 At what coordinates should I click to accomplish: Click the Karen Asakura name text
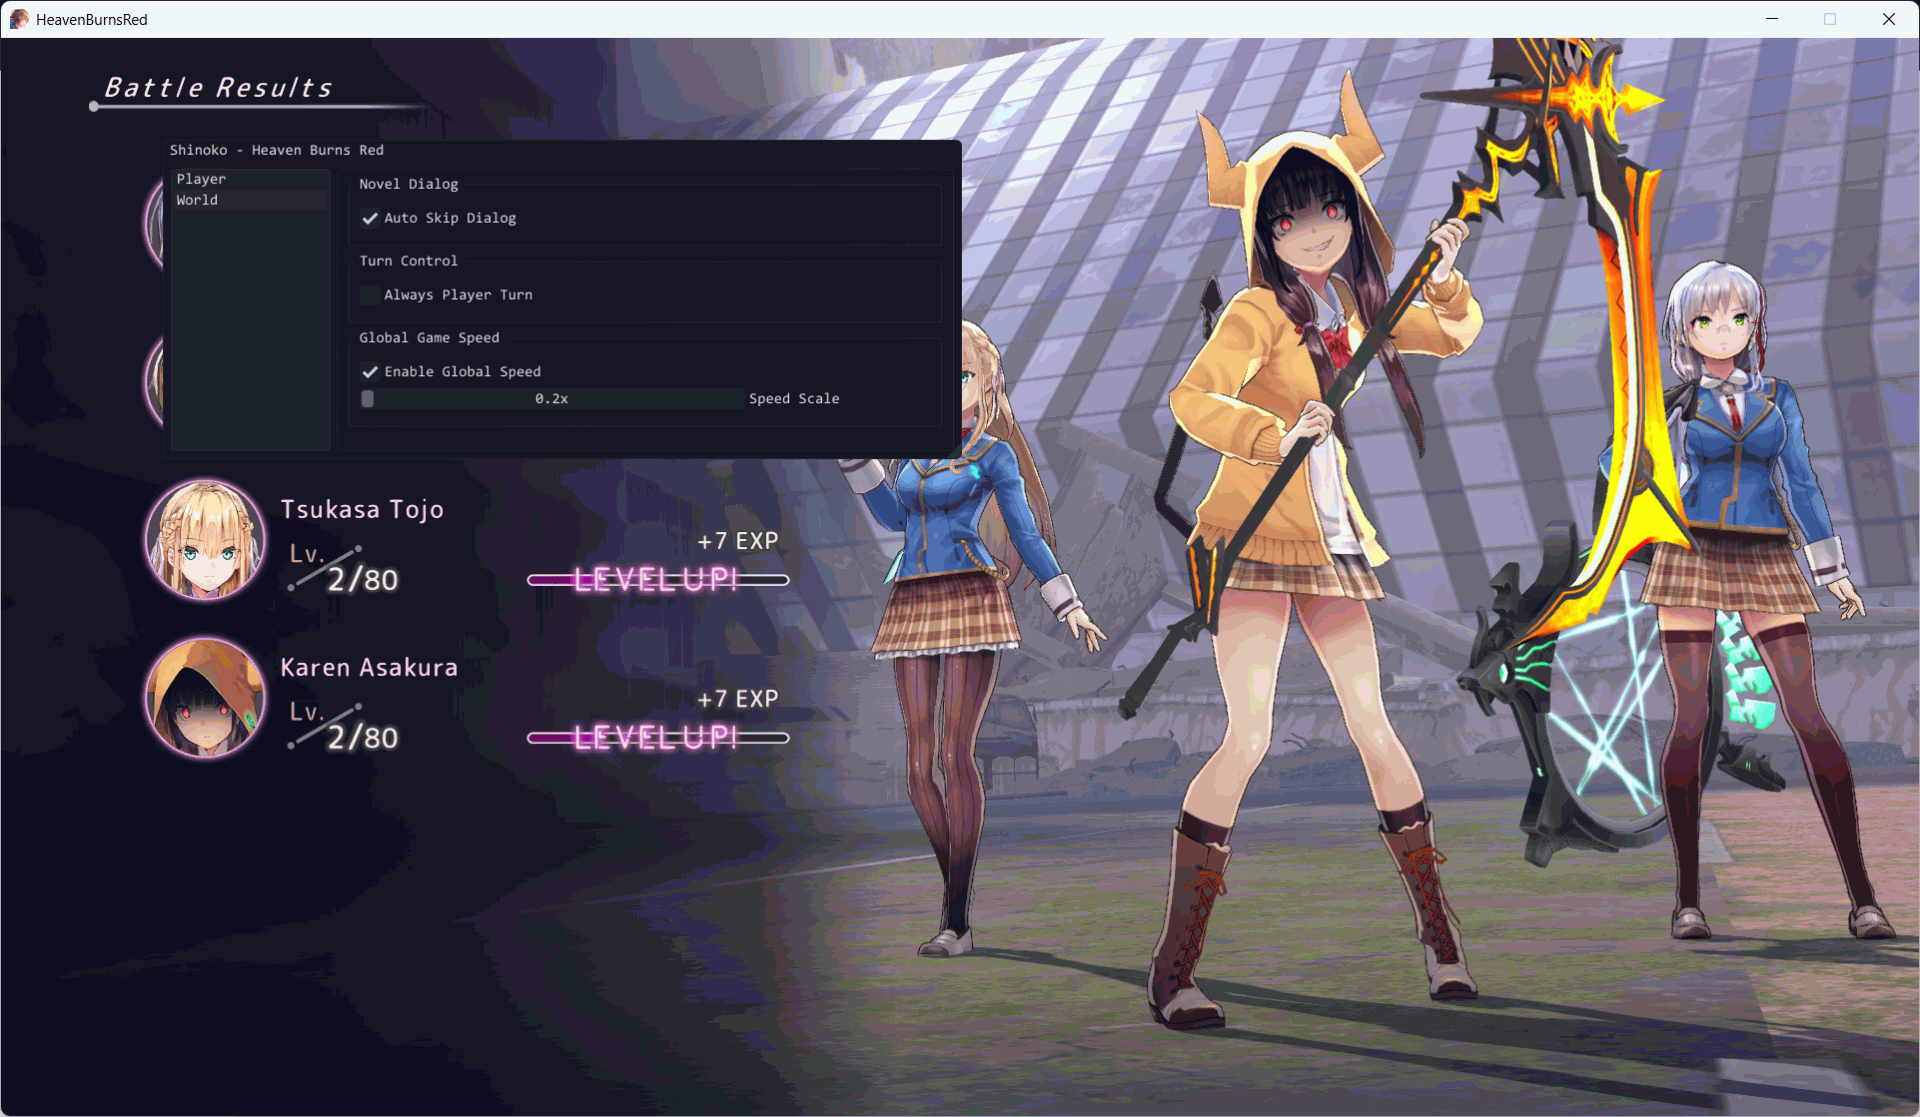click(x=369, y=667)
